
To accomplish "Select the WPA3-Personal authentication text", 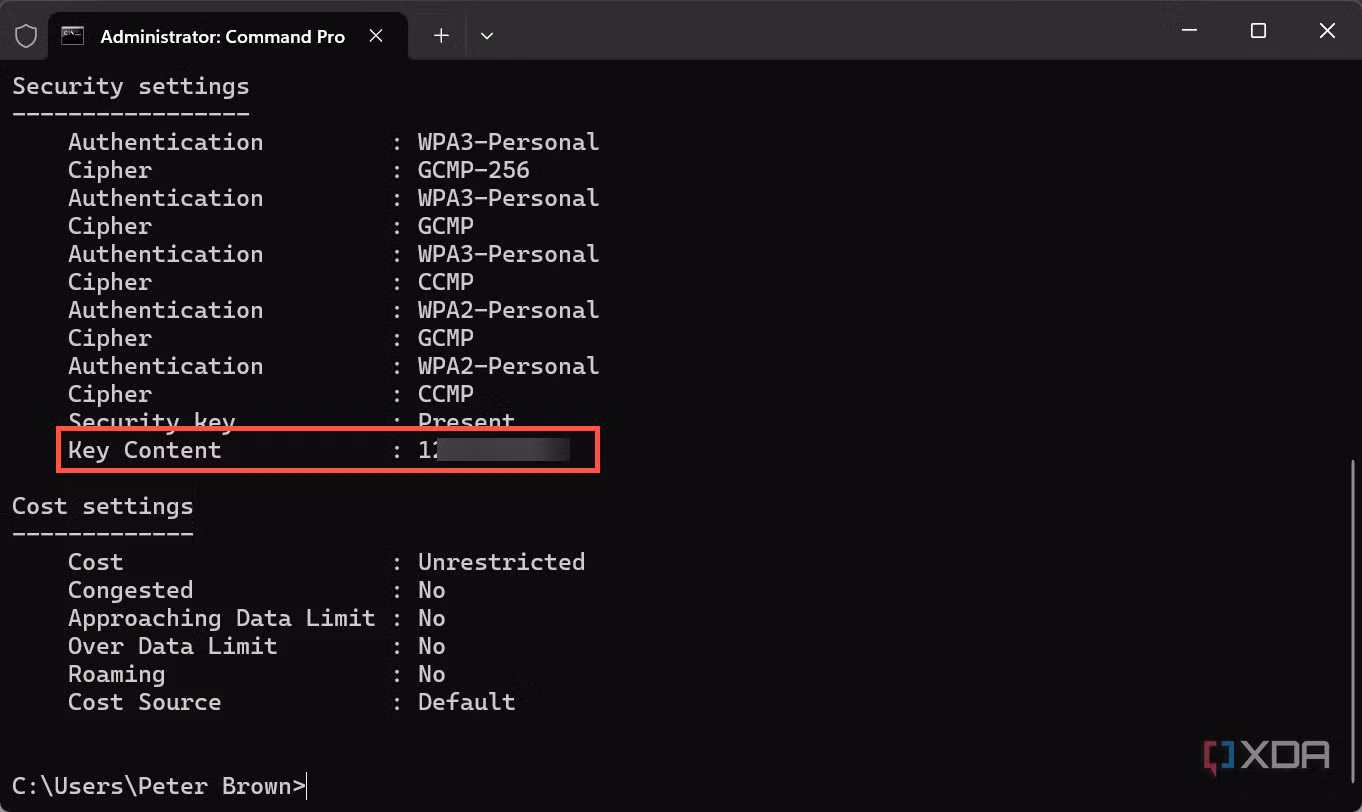I will (508, 141).
